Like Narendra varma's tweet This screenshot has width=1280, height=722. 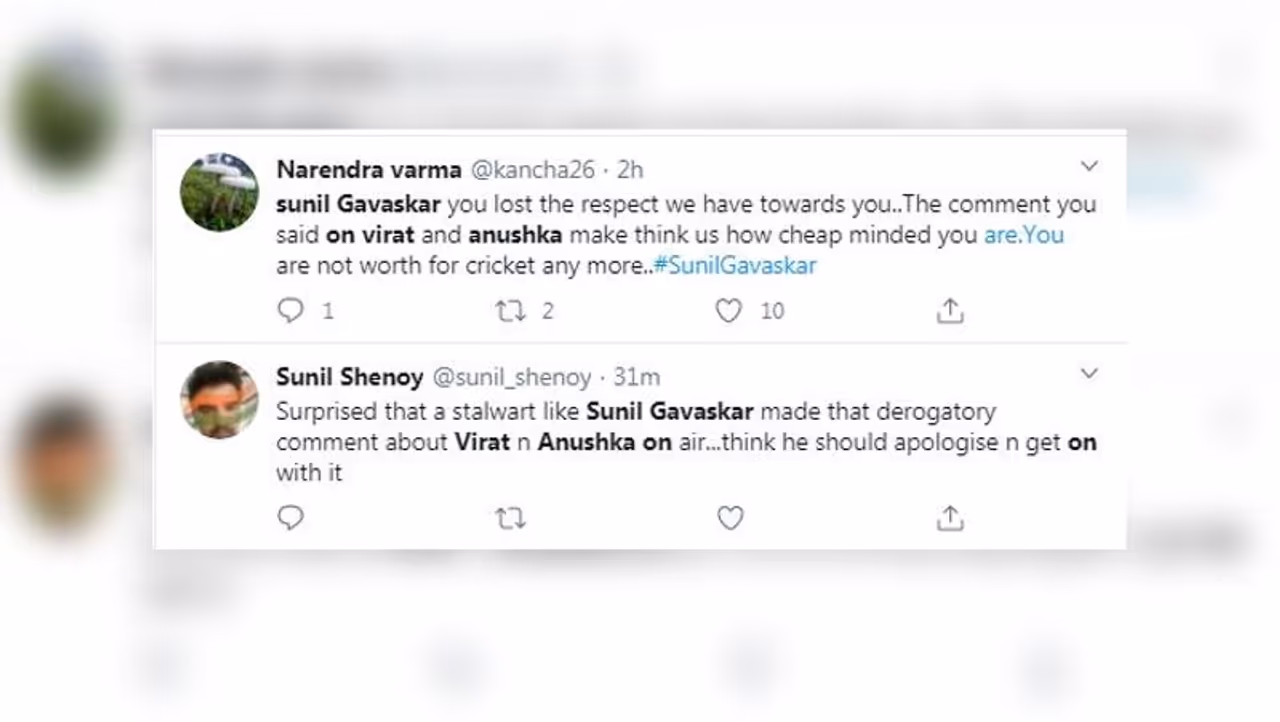(x=729, y=311)
